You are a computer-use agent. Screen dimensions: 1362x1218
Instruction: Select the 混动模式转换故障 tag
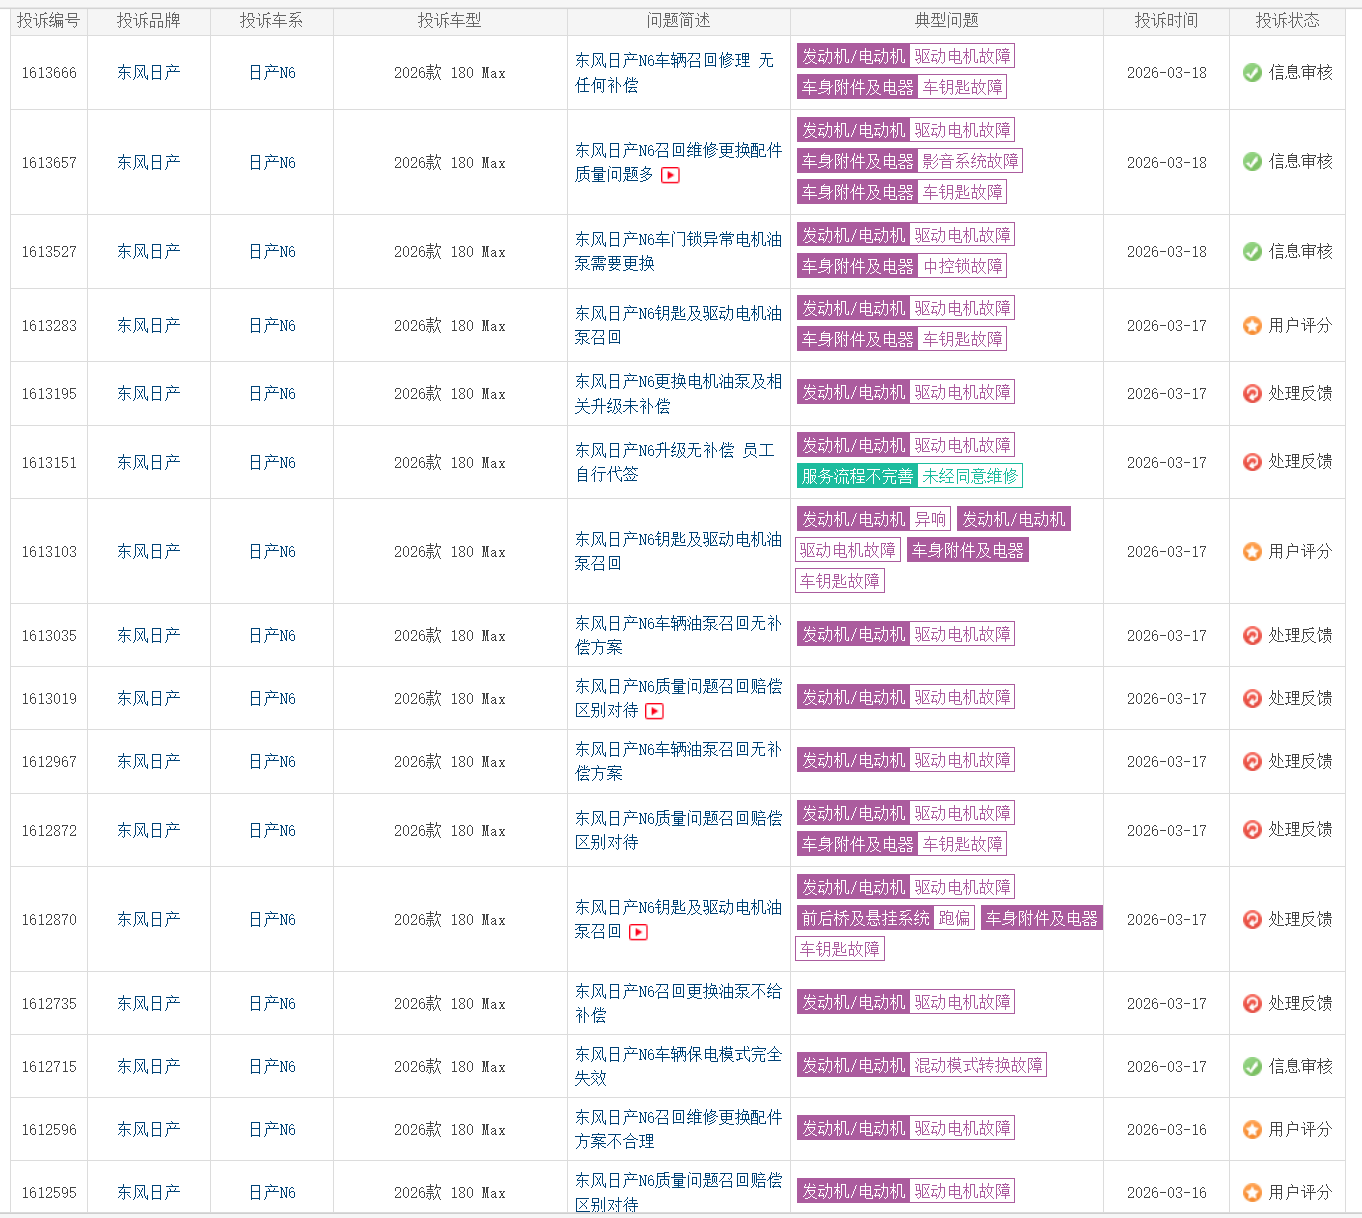click(x=978, y=1066)
